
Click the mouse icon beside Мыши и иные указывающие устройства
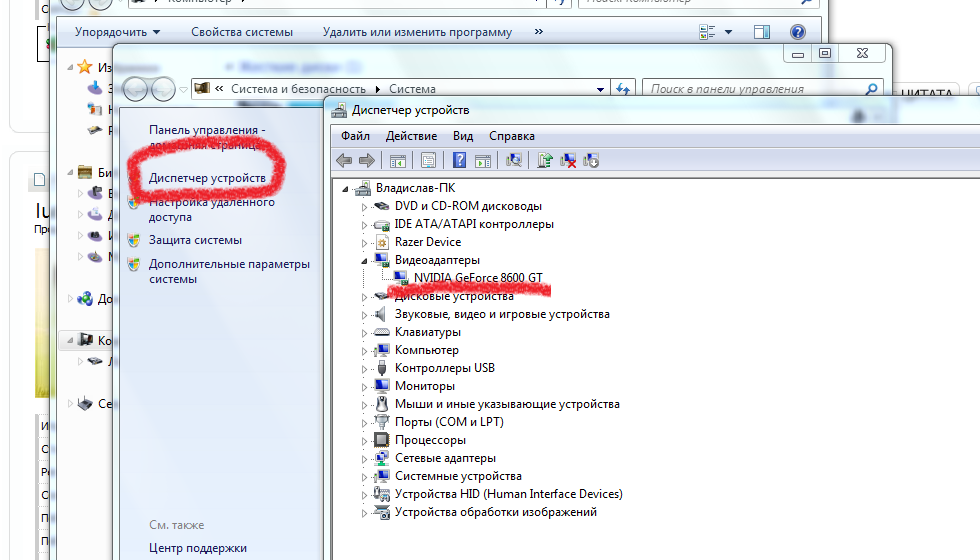382,404
